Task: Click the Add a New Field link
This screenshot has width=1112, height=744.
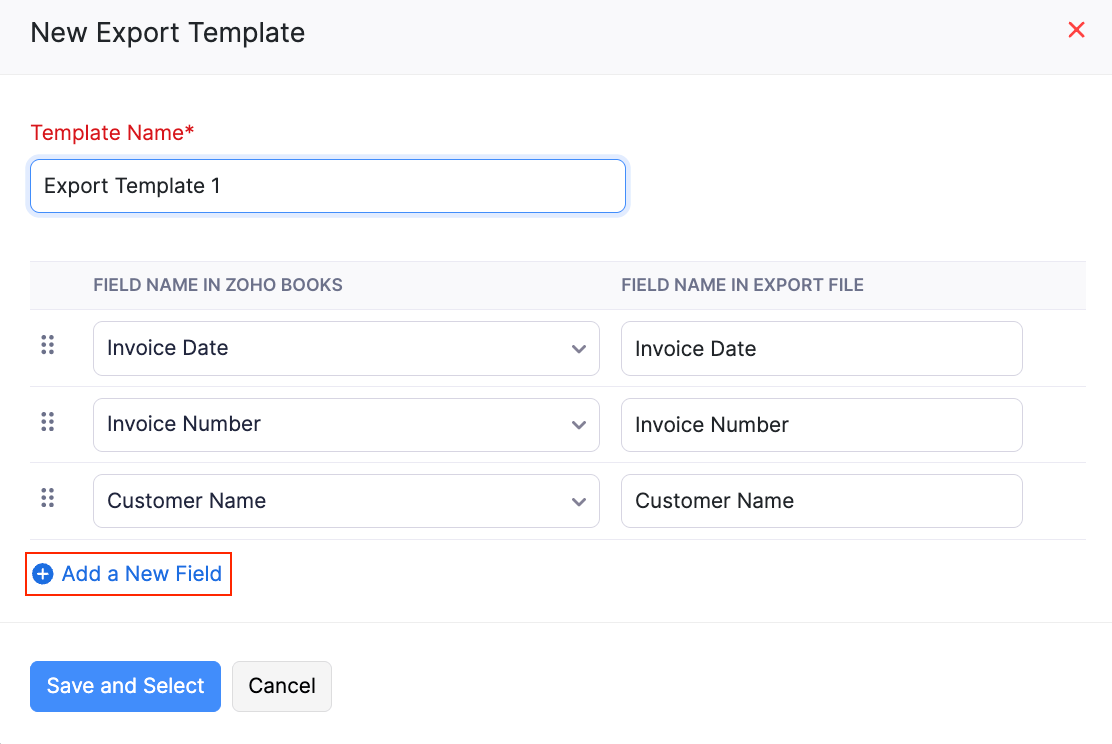Action: tap(140, 573)
